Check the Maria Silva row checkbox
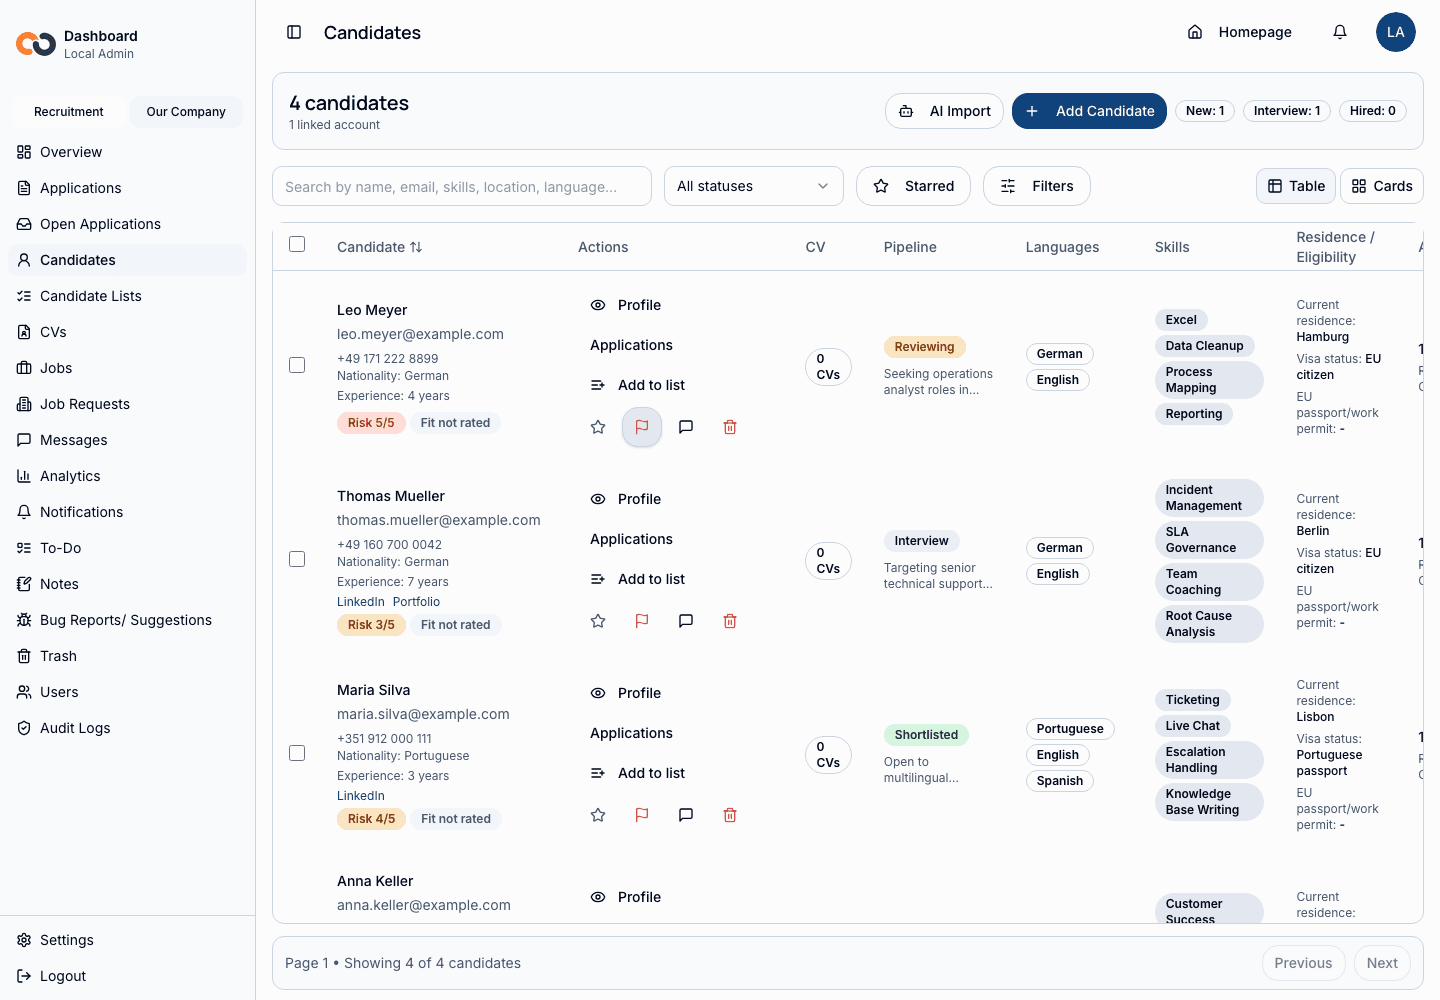This screenshot has width=1440, height=1000. 297,753
